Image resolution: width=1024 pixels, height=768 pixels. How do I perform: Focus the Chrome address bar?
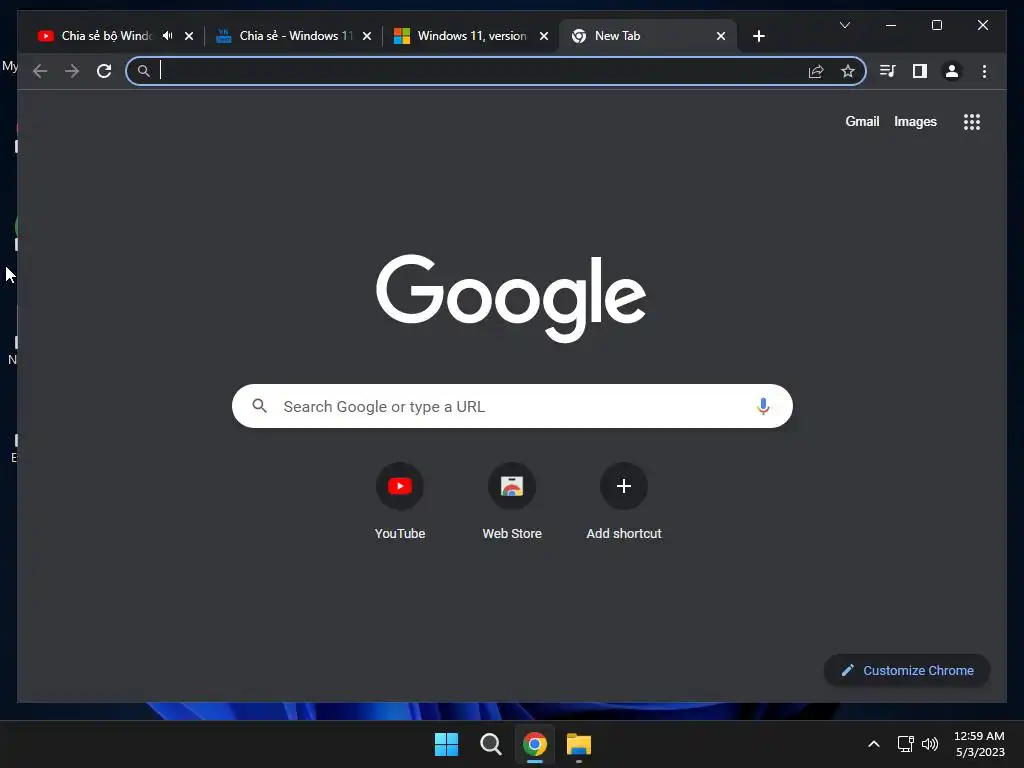click(x=495, y=71)
